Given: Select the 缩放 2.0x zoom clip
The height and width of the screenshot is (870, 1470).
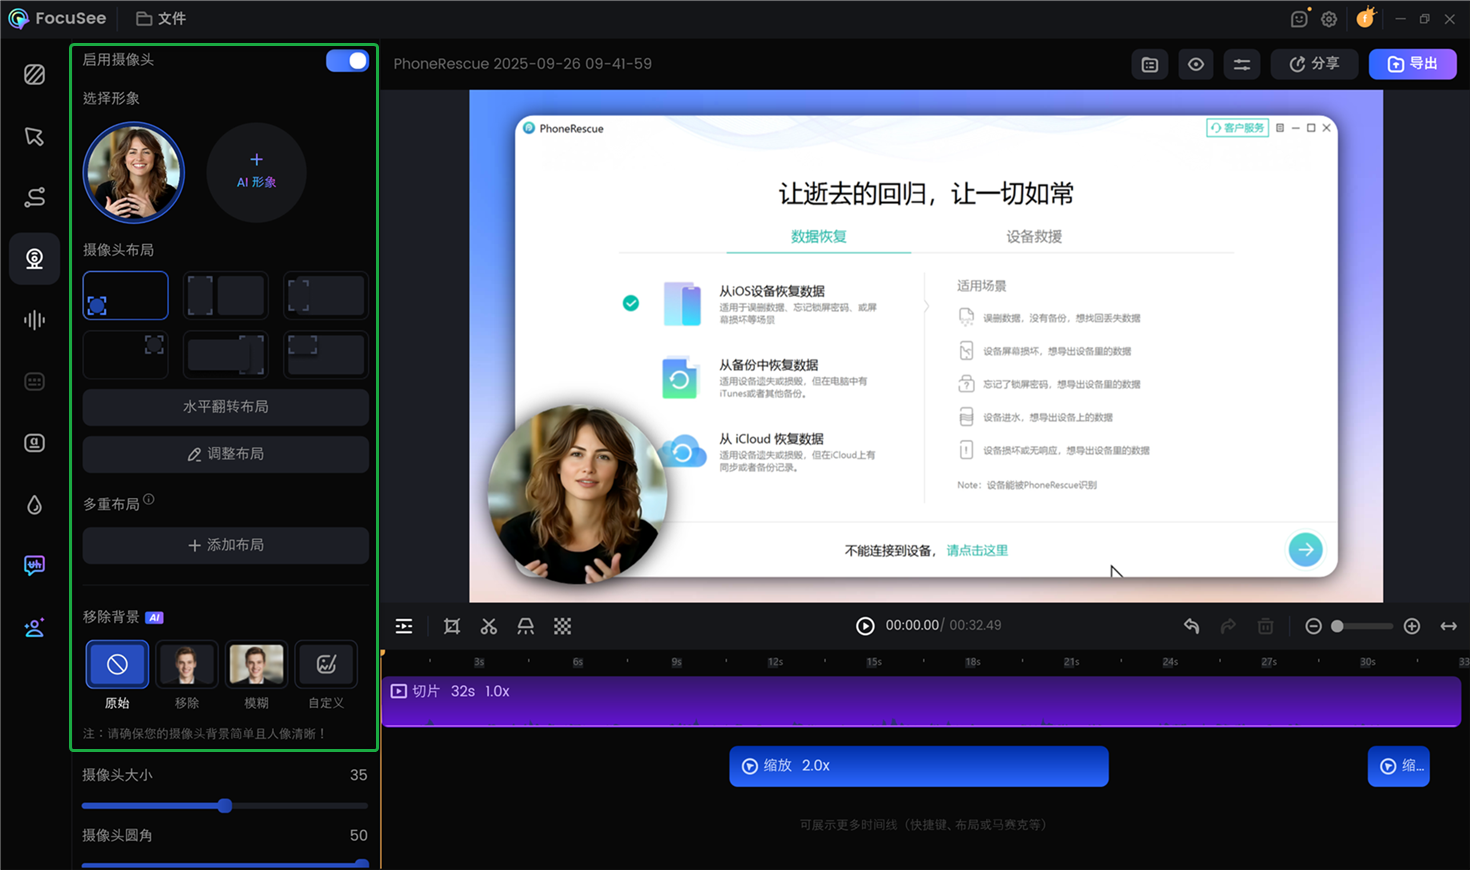Looking at the screenshot, I should point(919,766).
